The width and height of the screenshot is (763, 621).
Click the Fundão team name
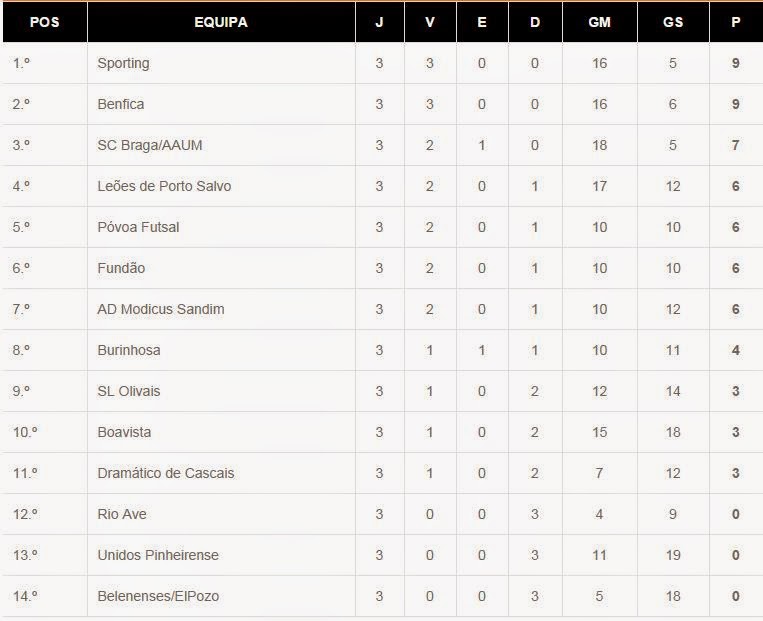click(121, 268)
